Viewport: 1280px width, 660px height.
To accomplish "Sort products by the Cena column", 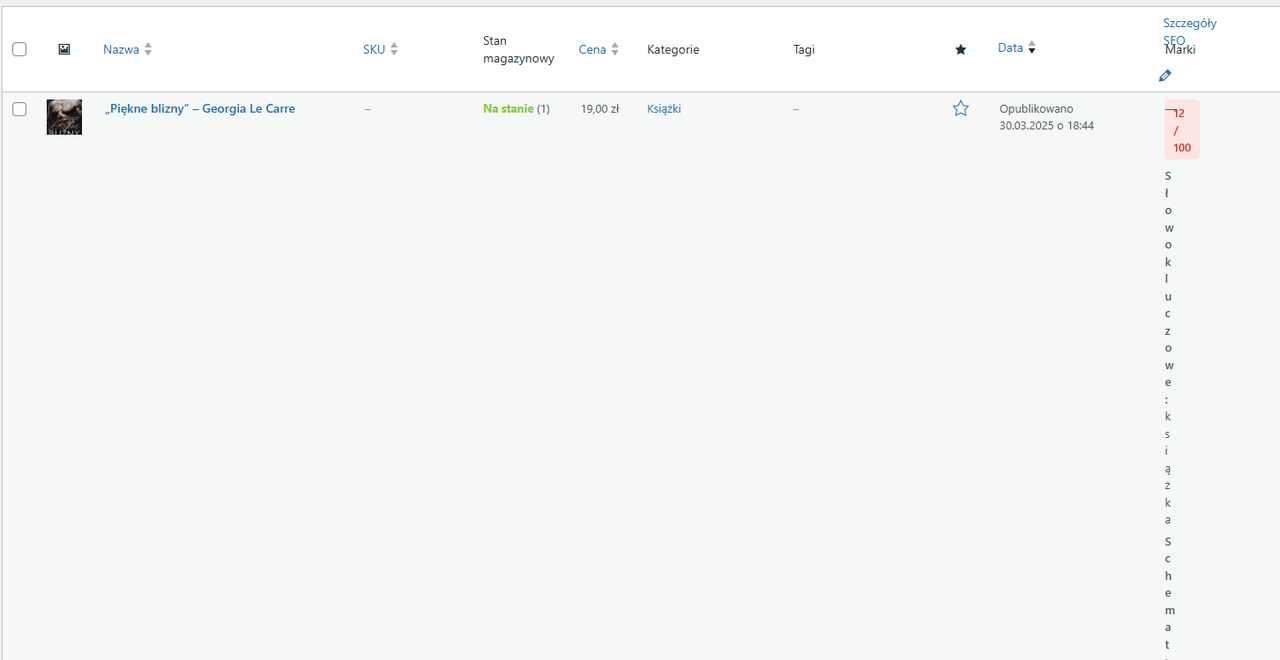I will pos(592,49).
